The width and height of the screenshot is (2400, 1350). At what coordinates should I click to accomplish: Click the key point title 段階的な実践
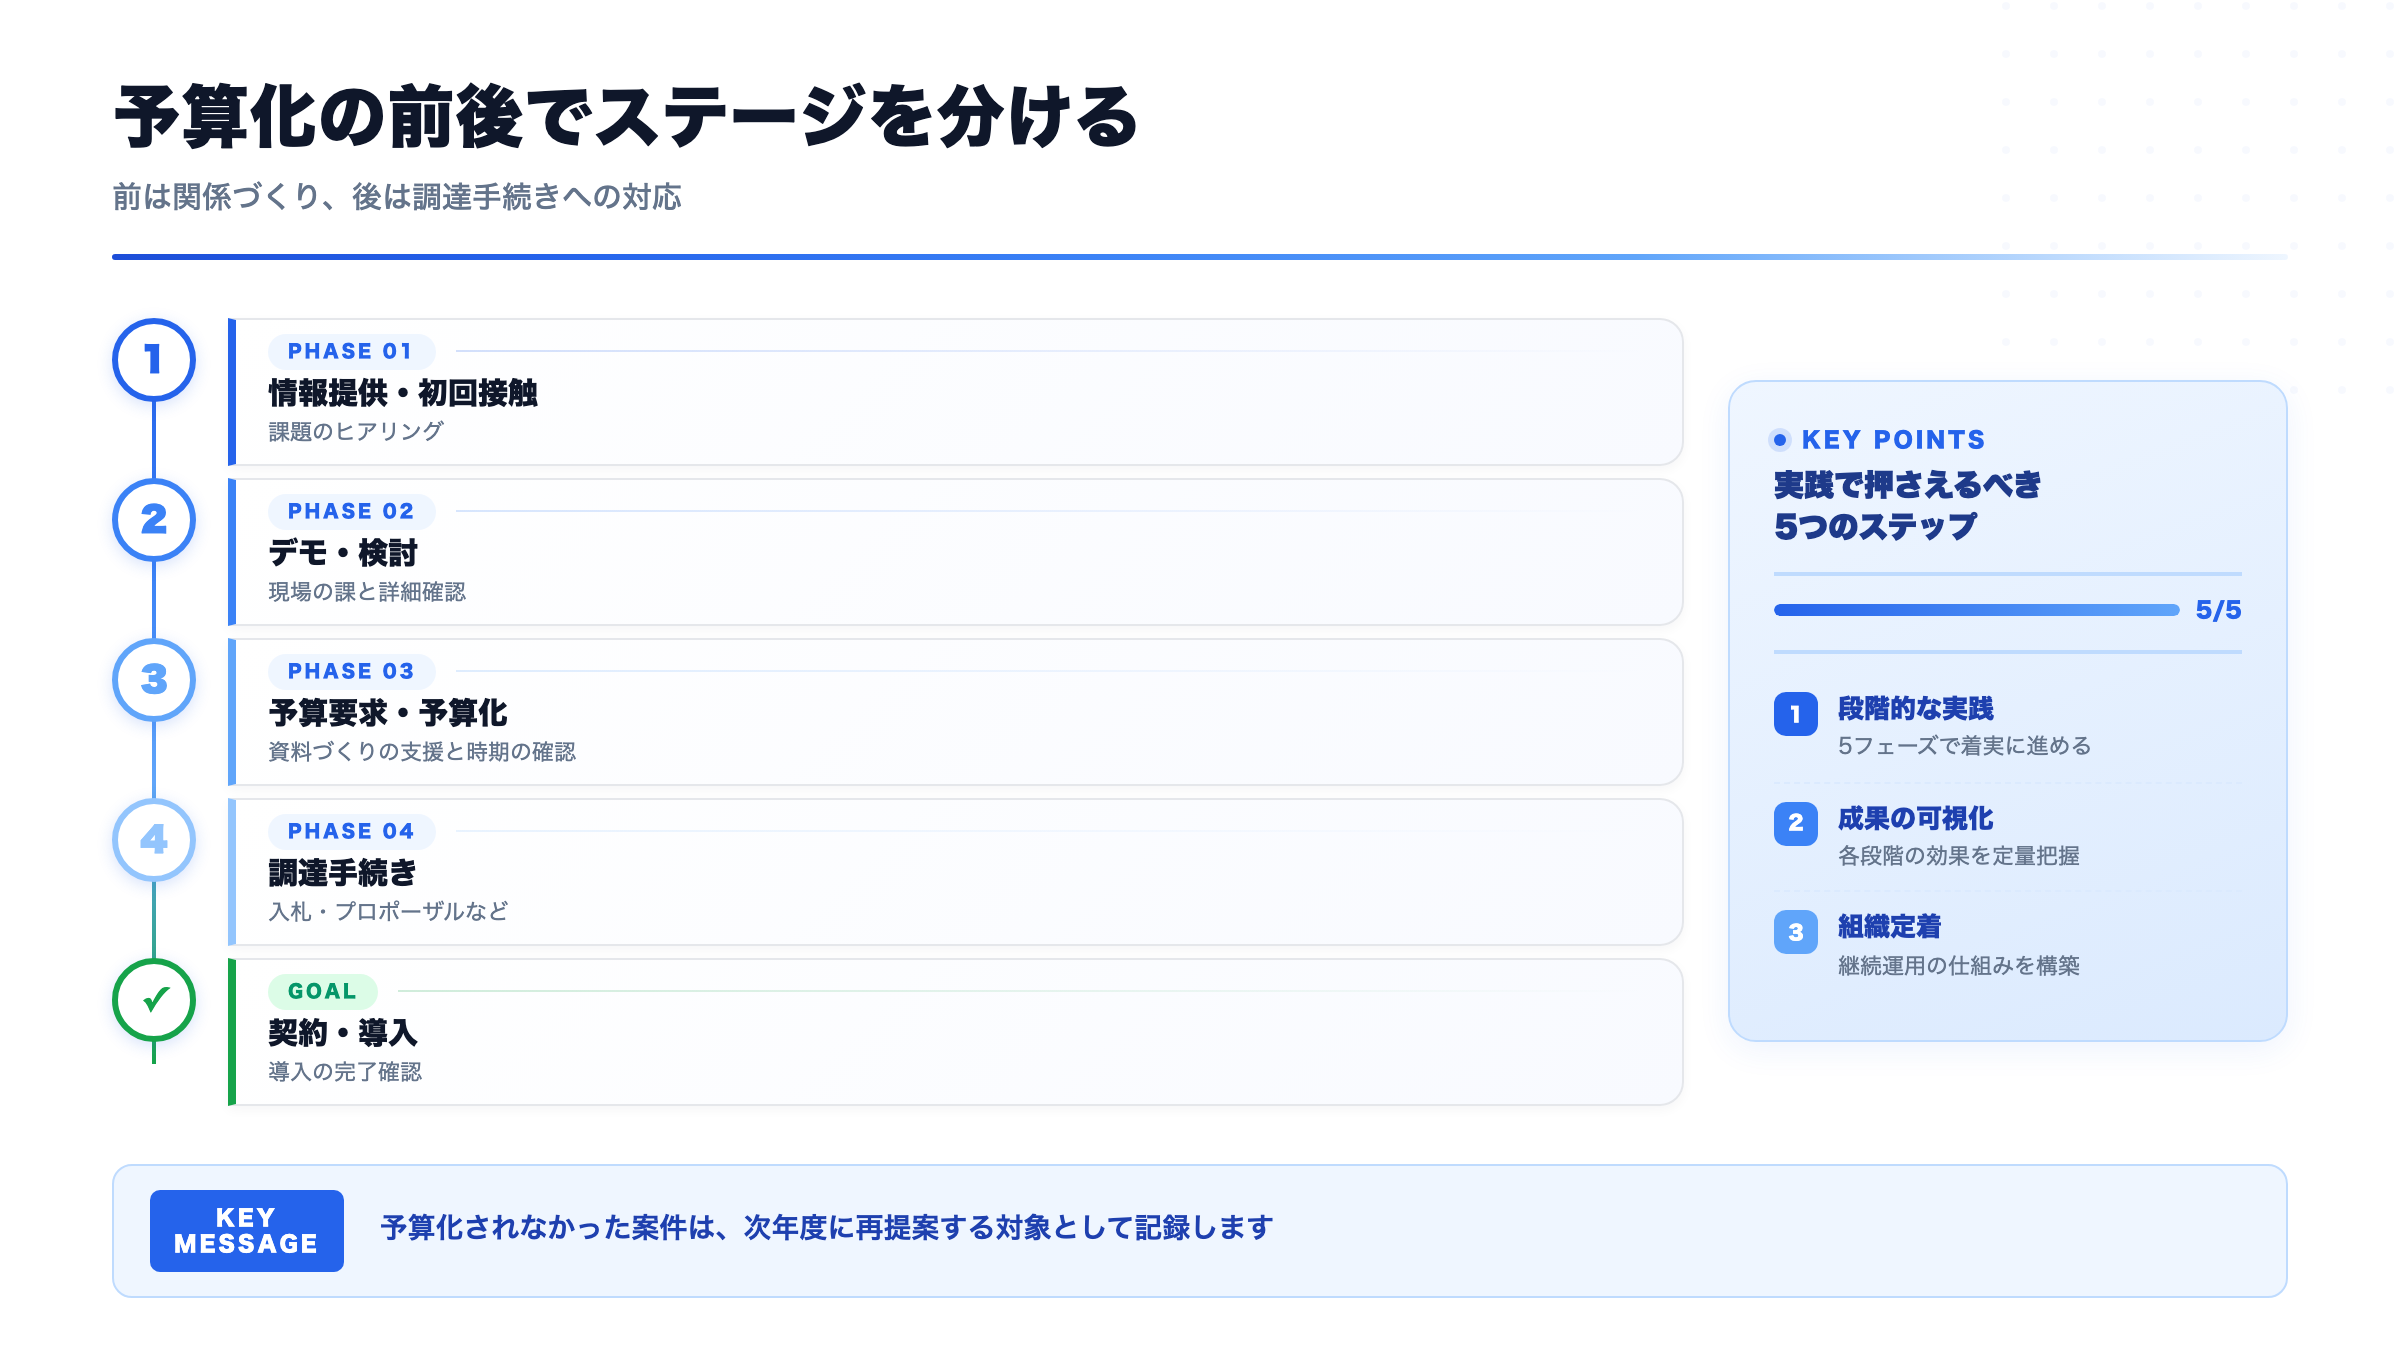tap(1916, 709)
